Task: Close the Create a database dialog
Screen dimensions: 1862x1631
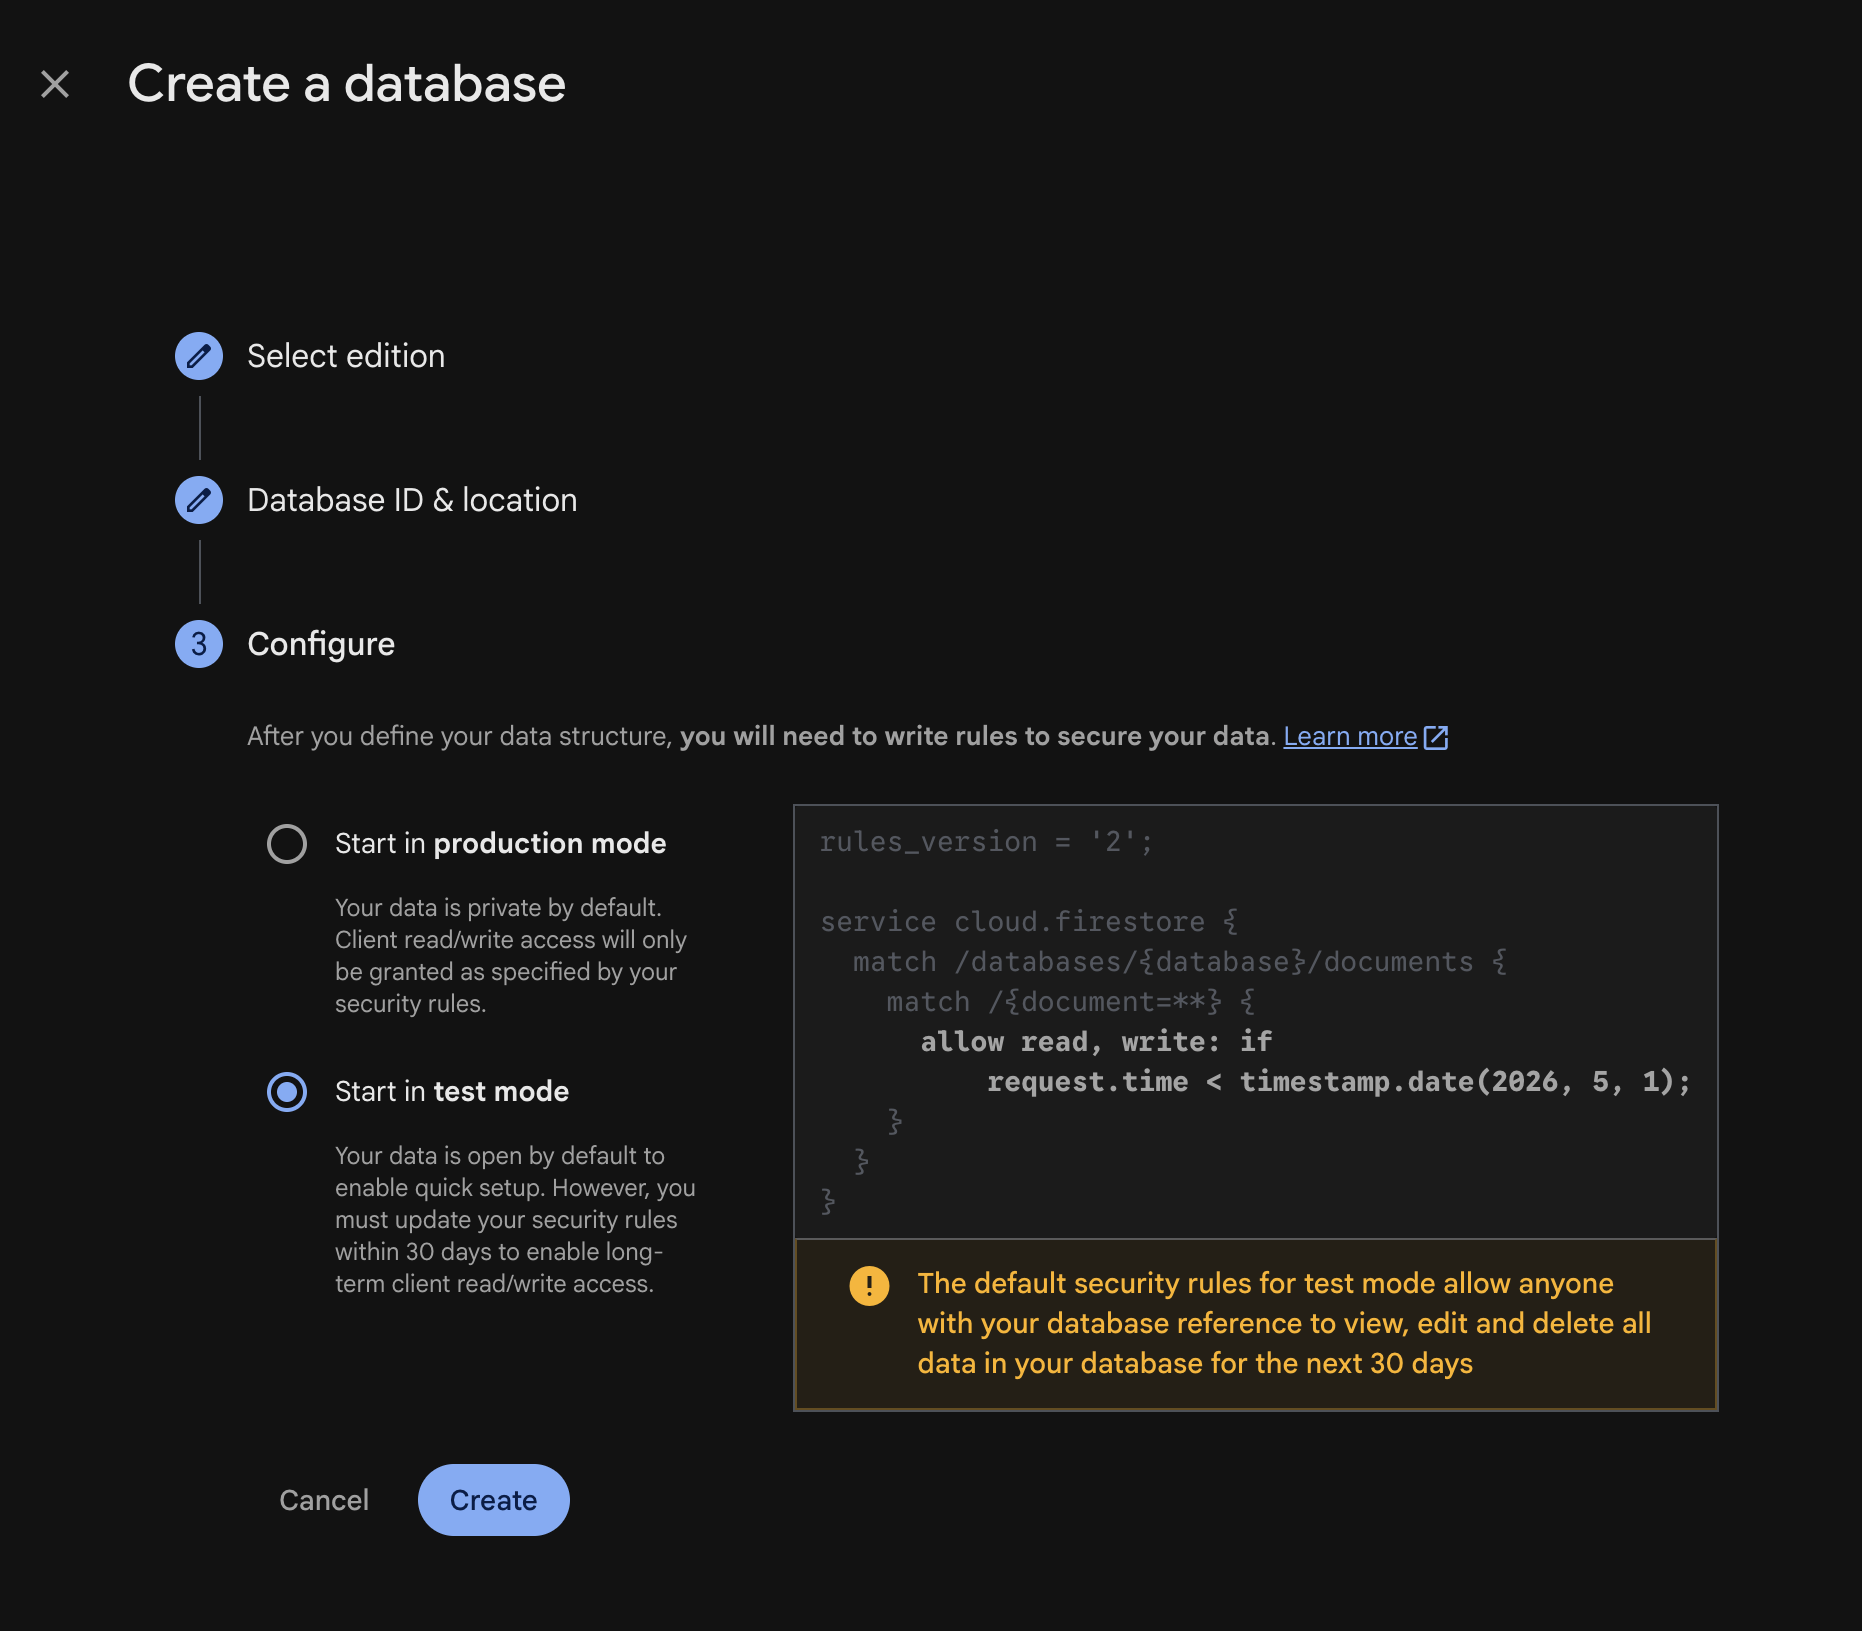Action: pyautogui.click(x=55, y=83)
